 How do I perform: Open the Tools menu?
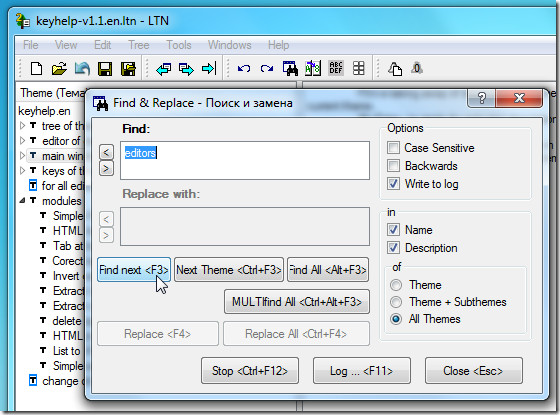click(179, 45)
